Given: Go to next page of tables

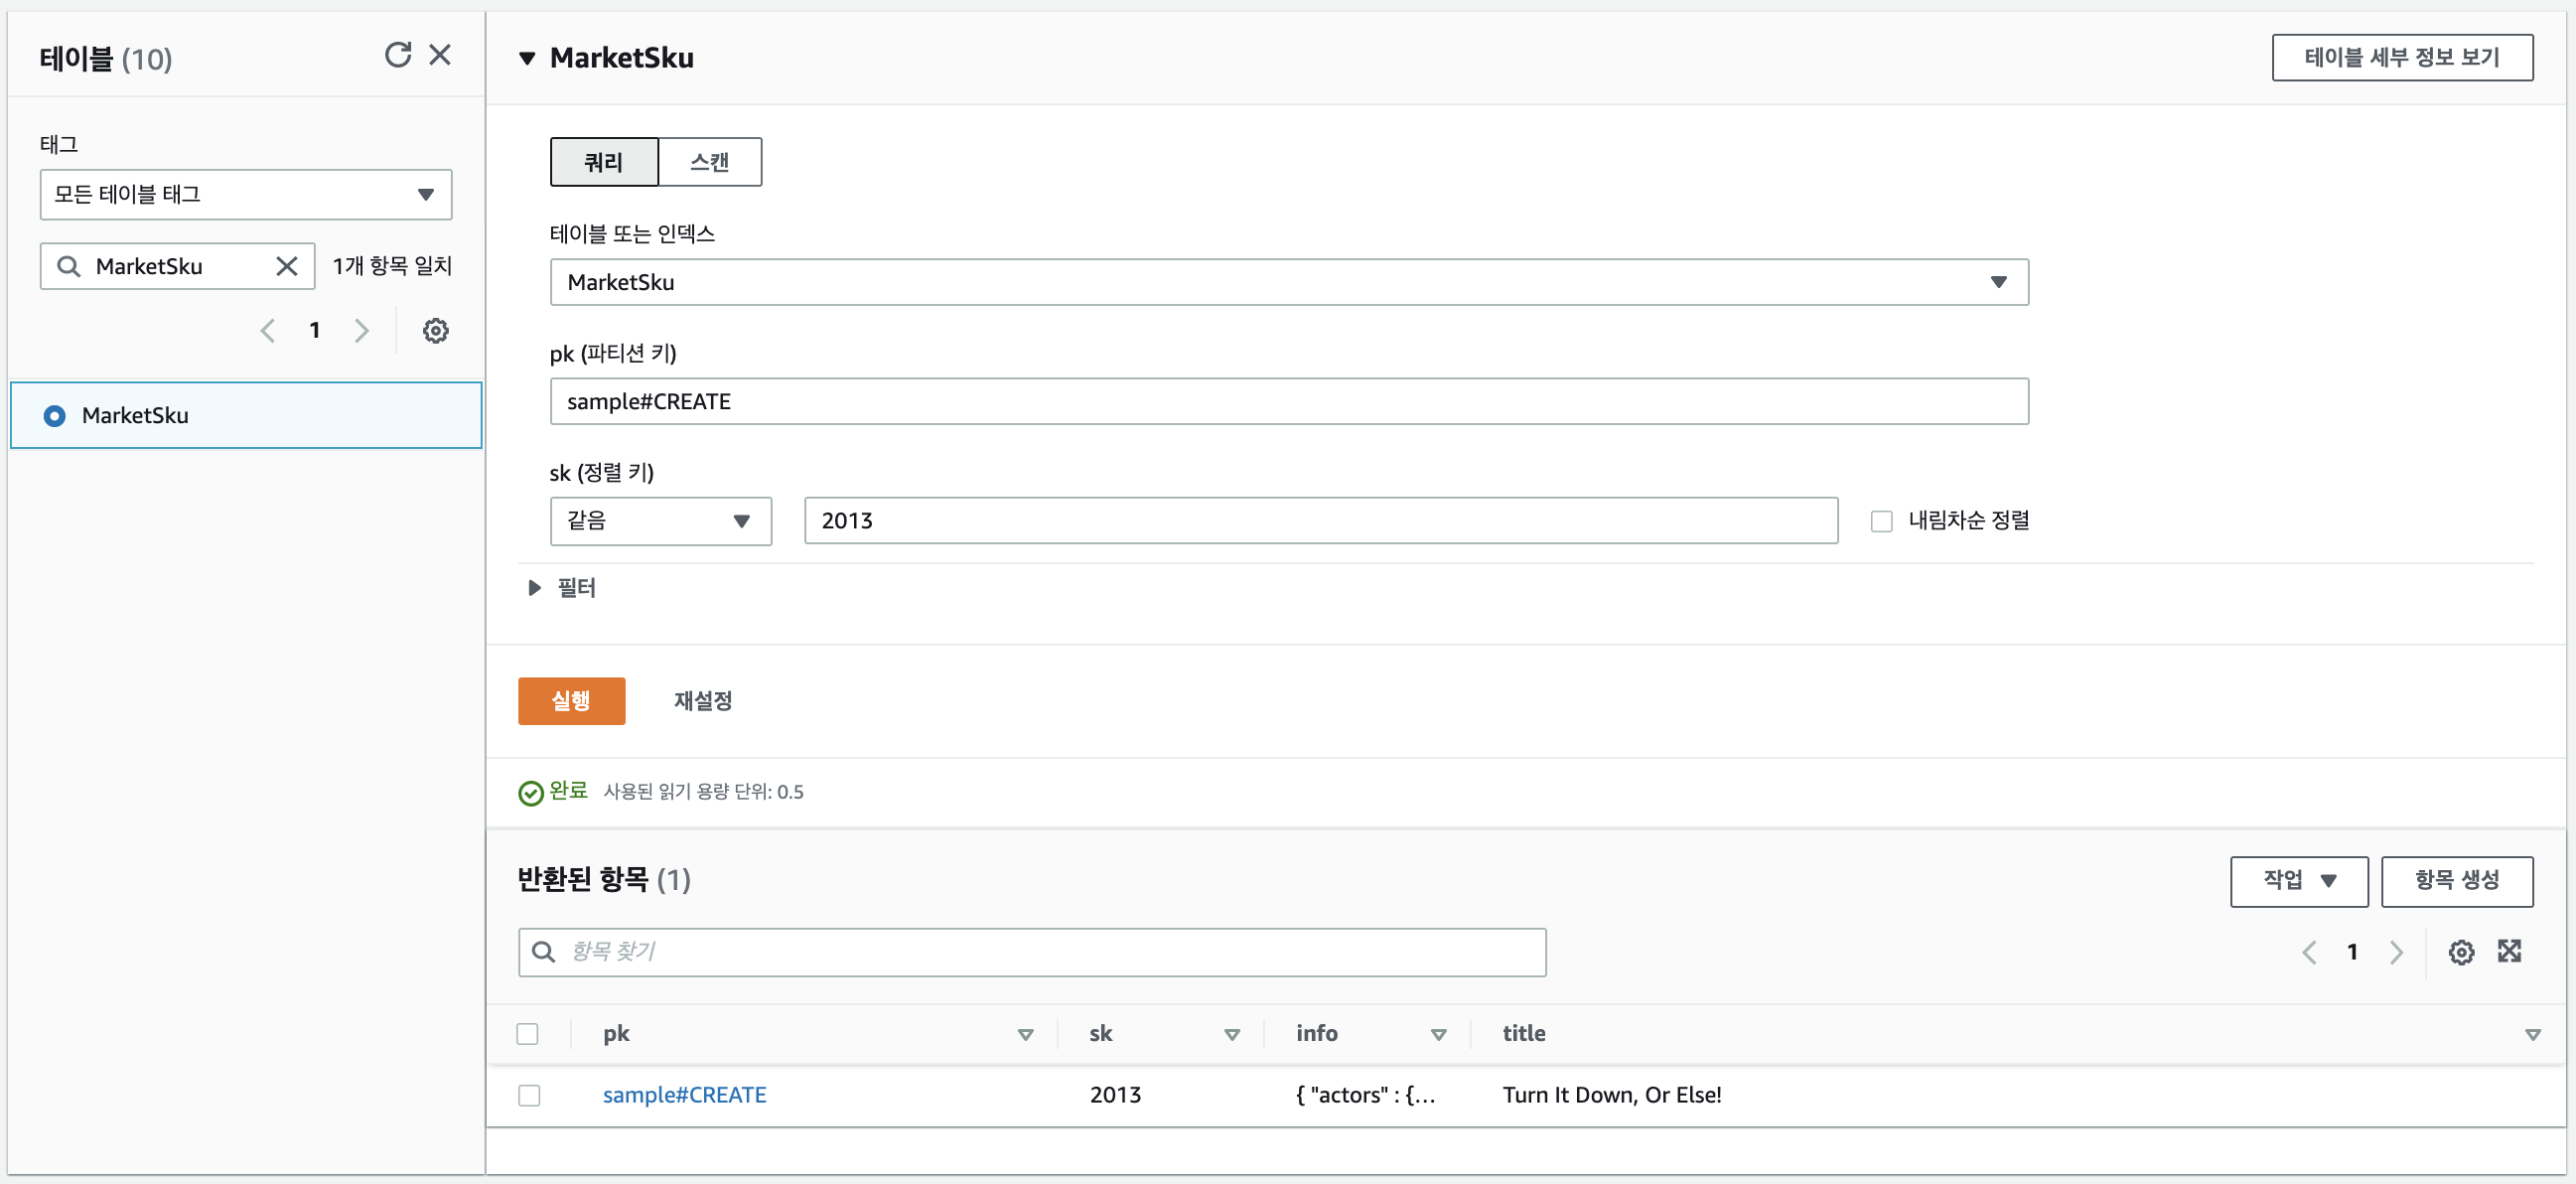Looking at the screenshot, I should pyautogui.click(x=362, y=330).
